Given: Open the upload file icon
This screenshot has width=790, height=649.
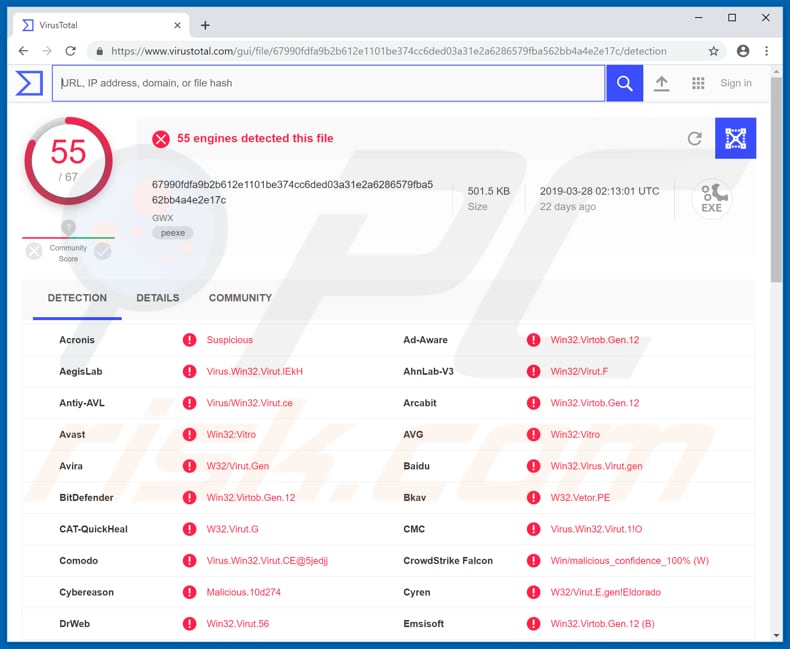Looking at the screenshot, I should pyautogui.click(x=661, y=83).
